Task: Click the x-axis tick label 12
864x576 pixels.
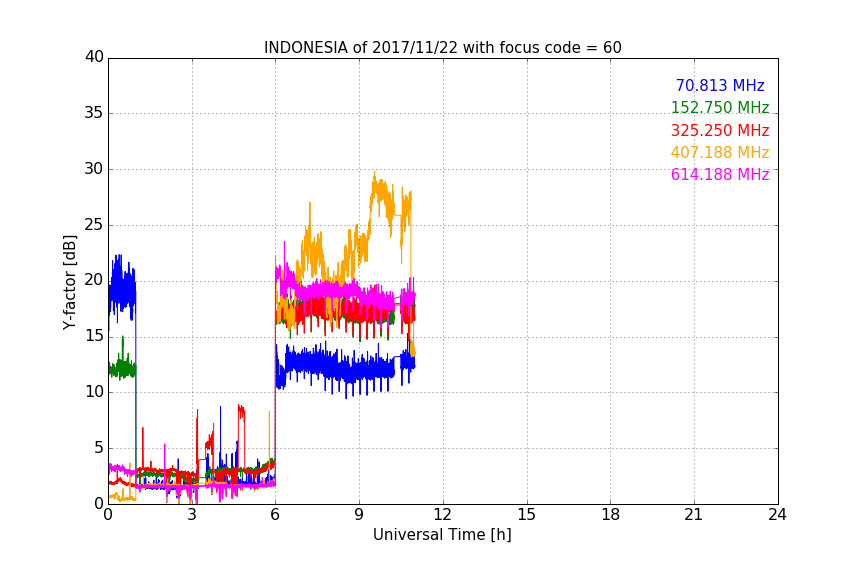Action: [443, 515]
